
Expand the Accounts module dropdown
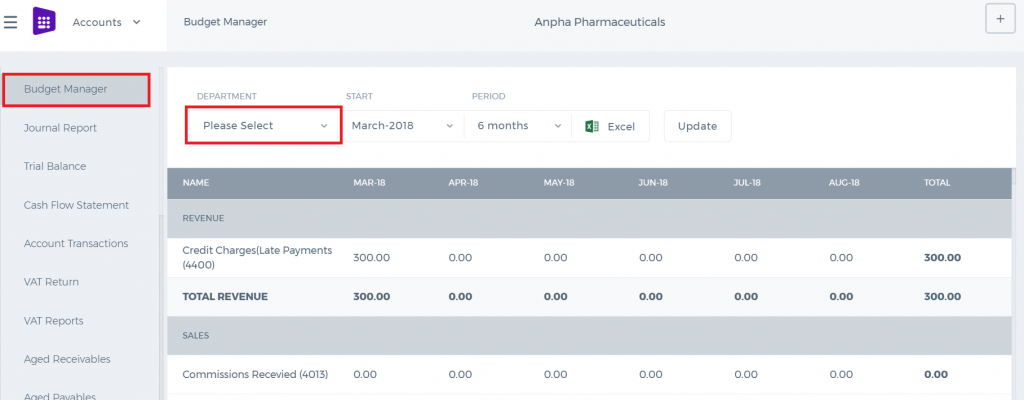click(106, 22)
